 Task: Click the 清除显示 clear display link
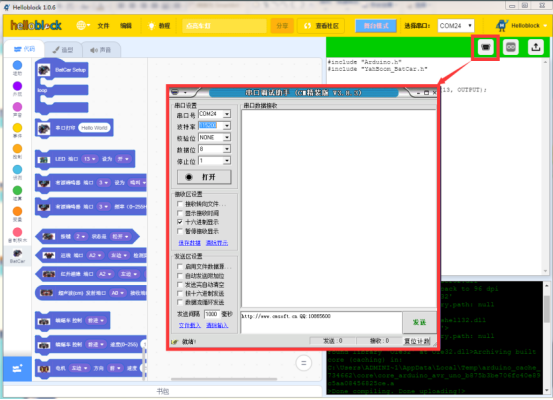coord(217,243)
